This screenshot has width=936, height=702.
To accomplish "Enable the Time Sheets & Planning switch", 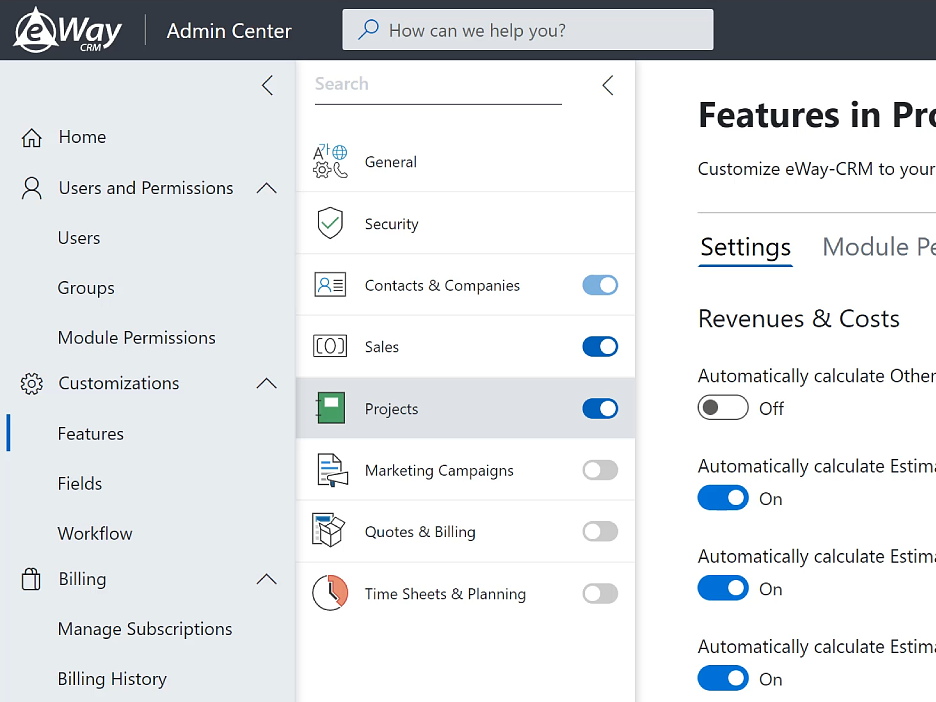I will 600,593.
